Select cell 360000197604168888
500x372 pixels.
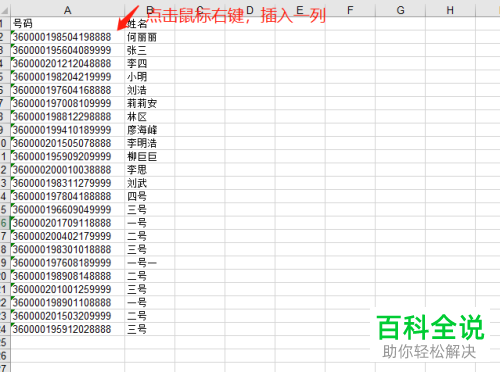pyautogui.click(x=67, y=90)
